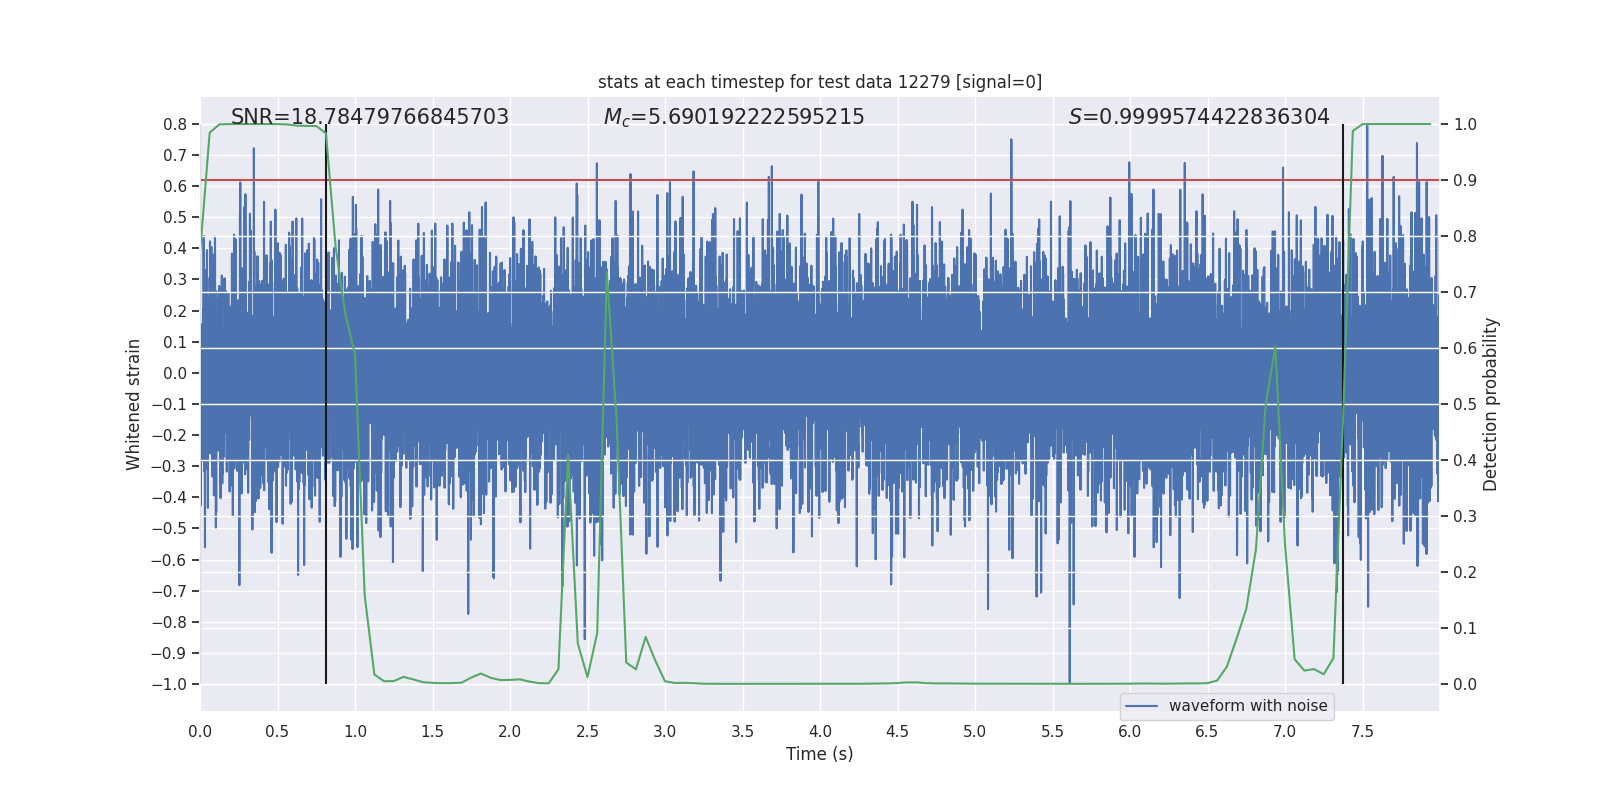This screenshot has height=800, width=1600.
Task: Click the green probability peak near 2.6s
Action: [x=607, y=272]
